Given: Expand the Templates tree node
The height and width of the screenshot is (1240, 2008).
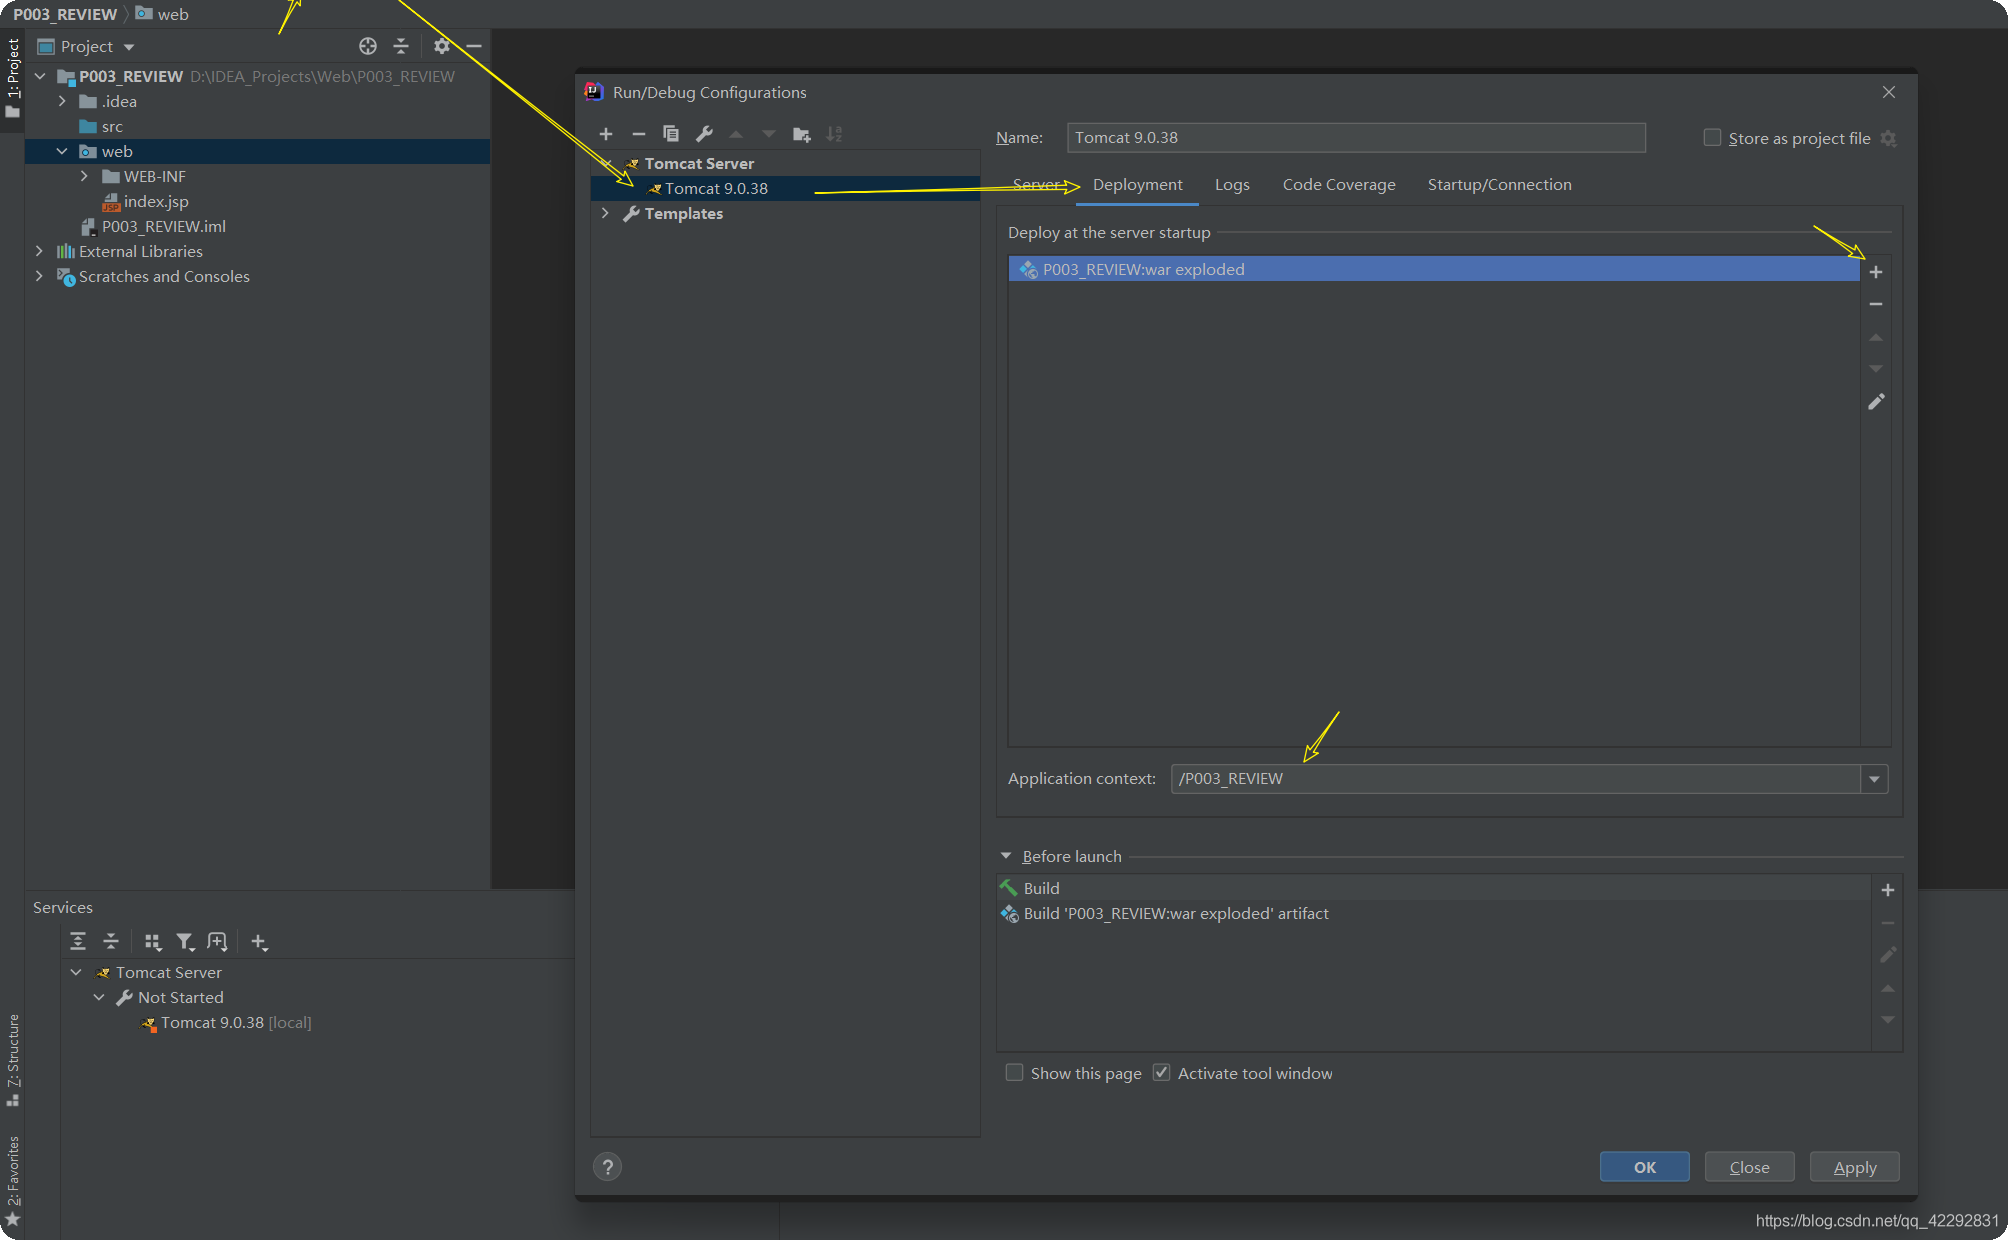Looking at the screenshot, I should click(x=605, y=214).
